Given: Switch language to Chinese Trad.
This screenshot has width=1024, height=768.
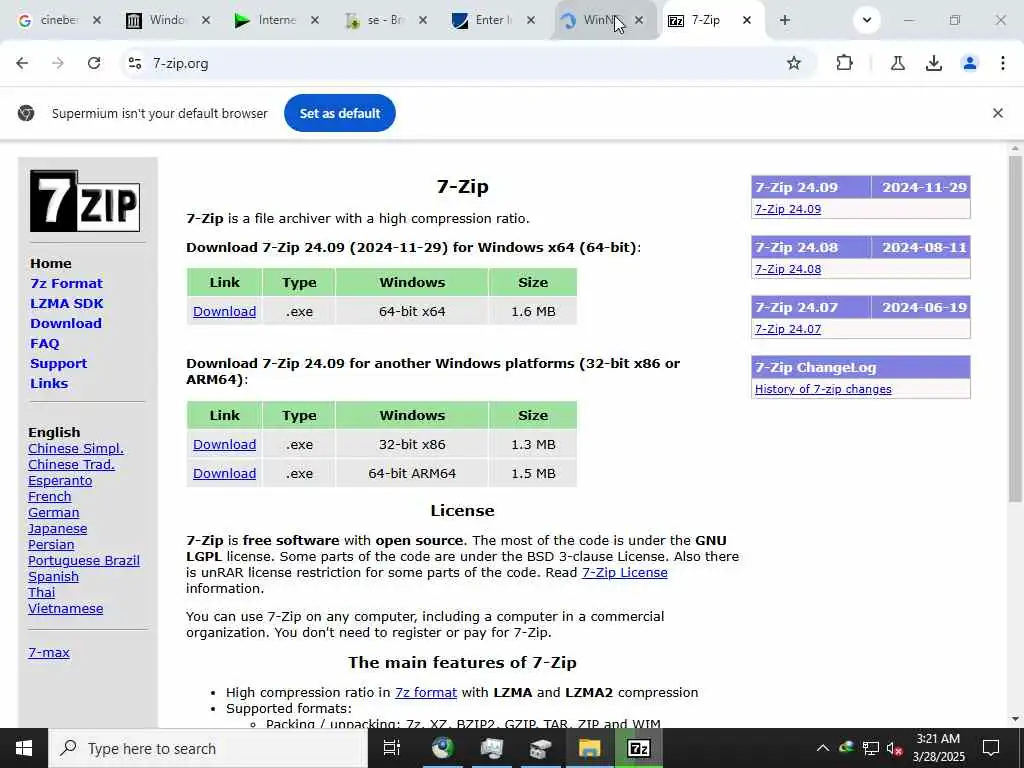Looking at the screenshot, I should tap(71, 464).
